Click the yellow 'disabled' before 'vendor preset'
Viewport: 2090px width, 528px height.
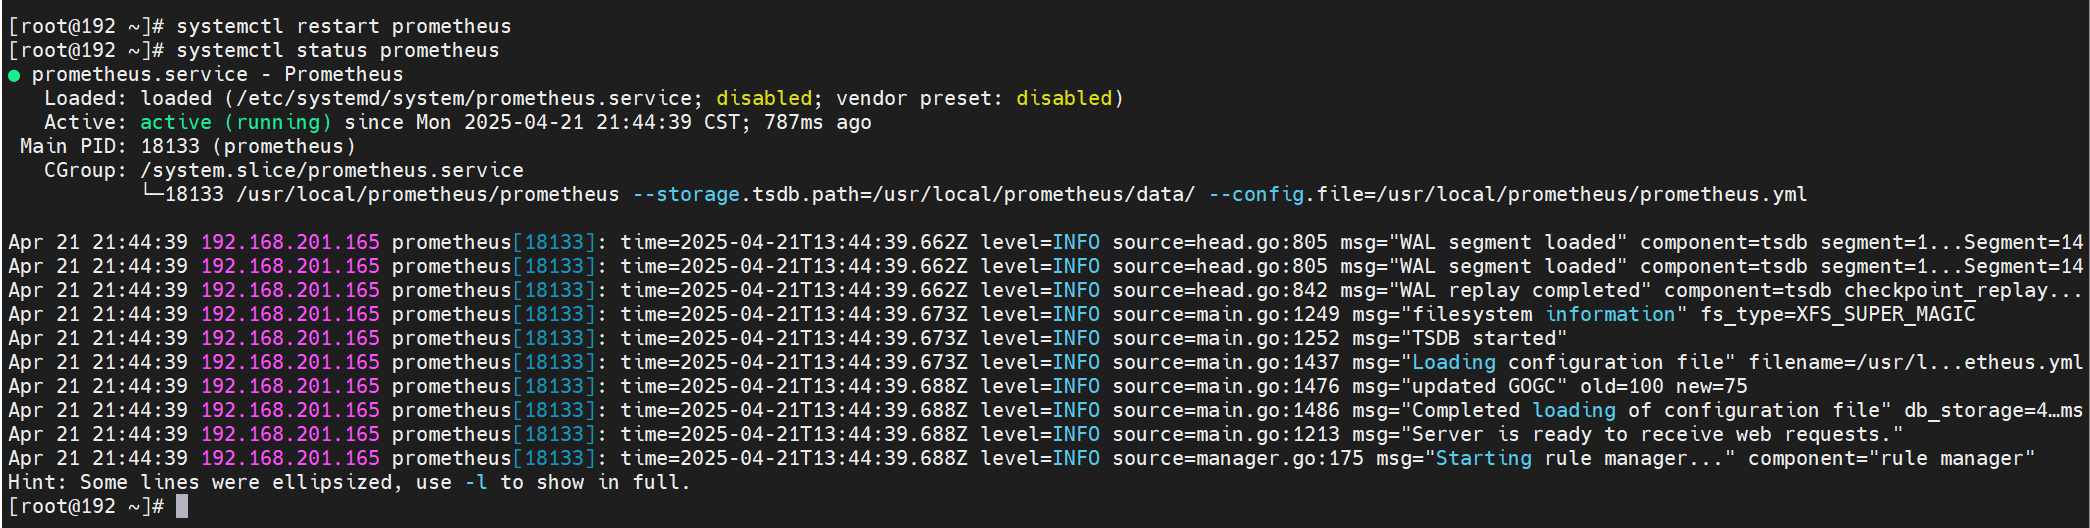(764, 98)
